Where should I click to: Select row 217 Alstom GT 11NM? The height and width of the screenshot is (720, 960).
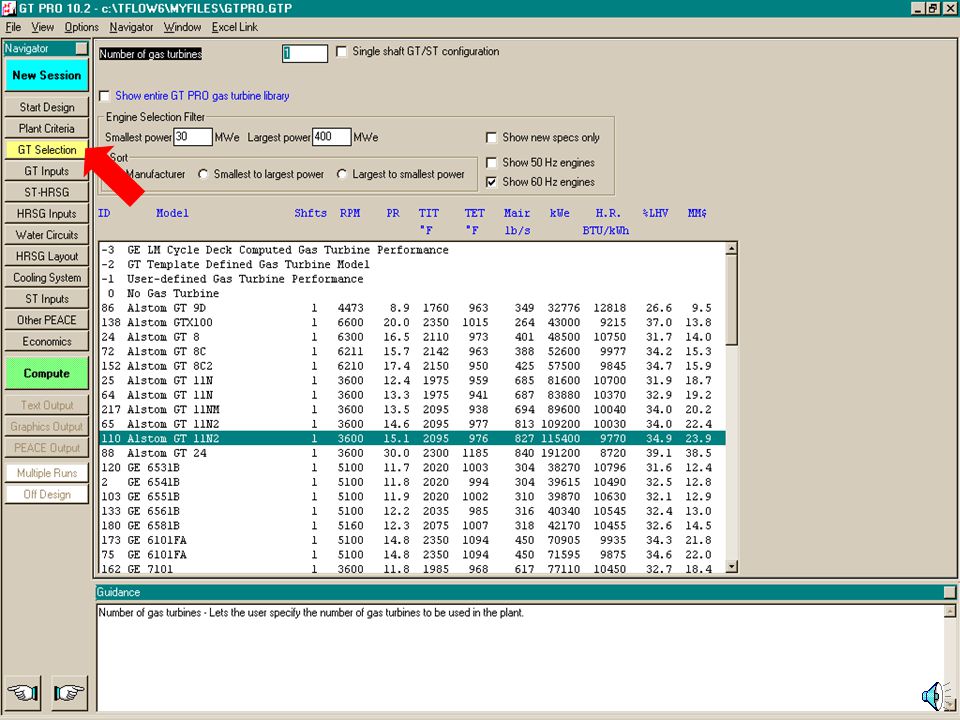click(412, 410)
